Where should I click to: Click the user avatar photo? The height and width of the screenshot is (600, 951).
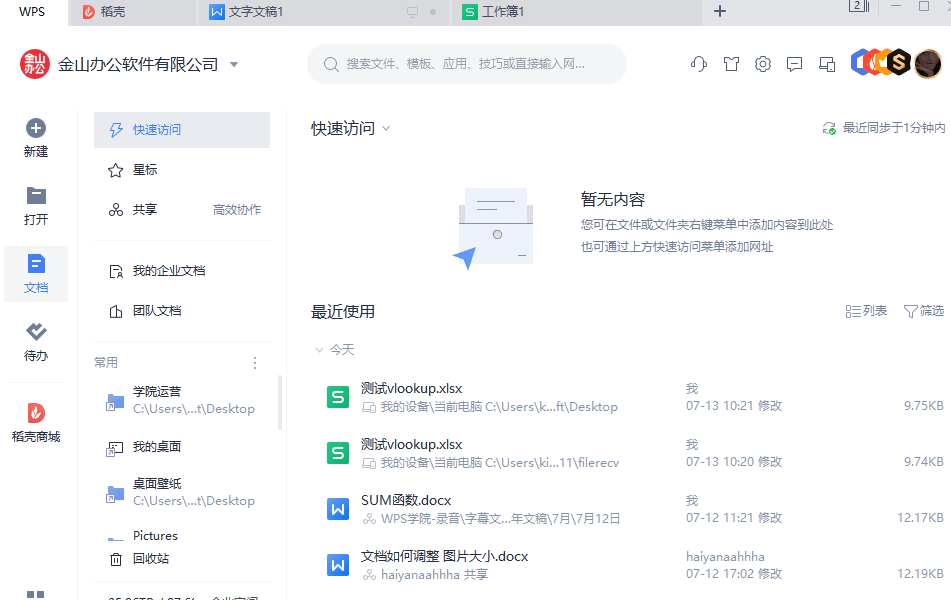[x=928, y=64]
